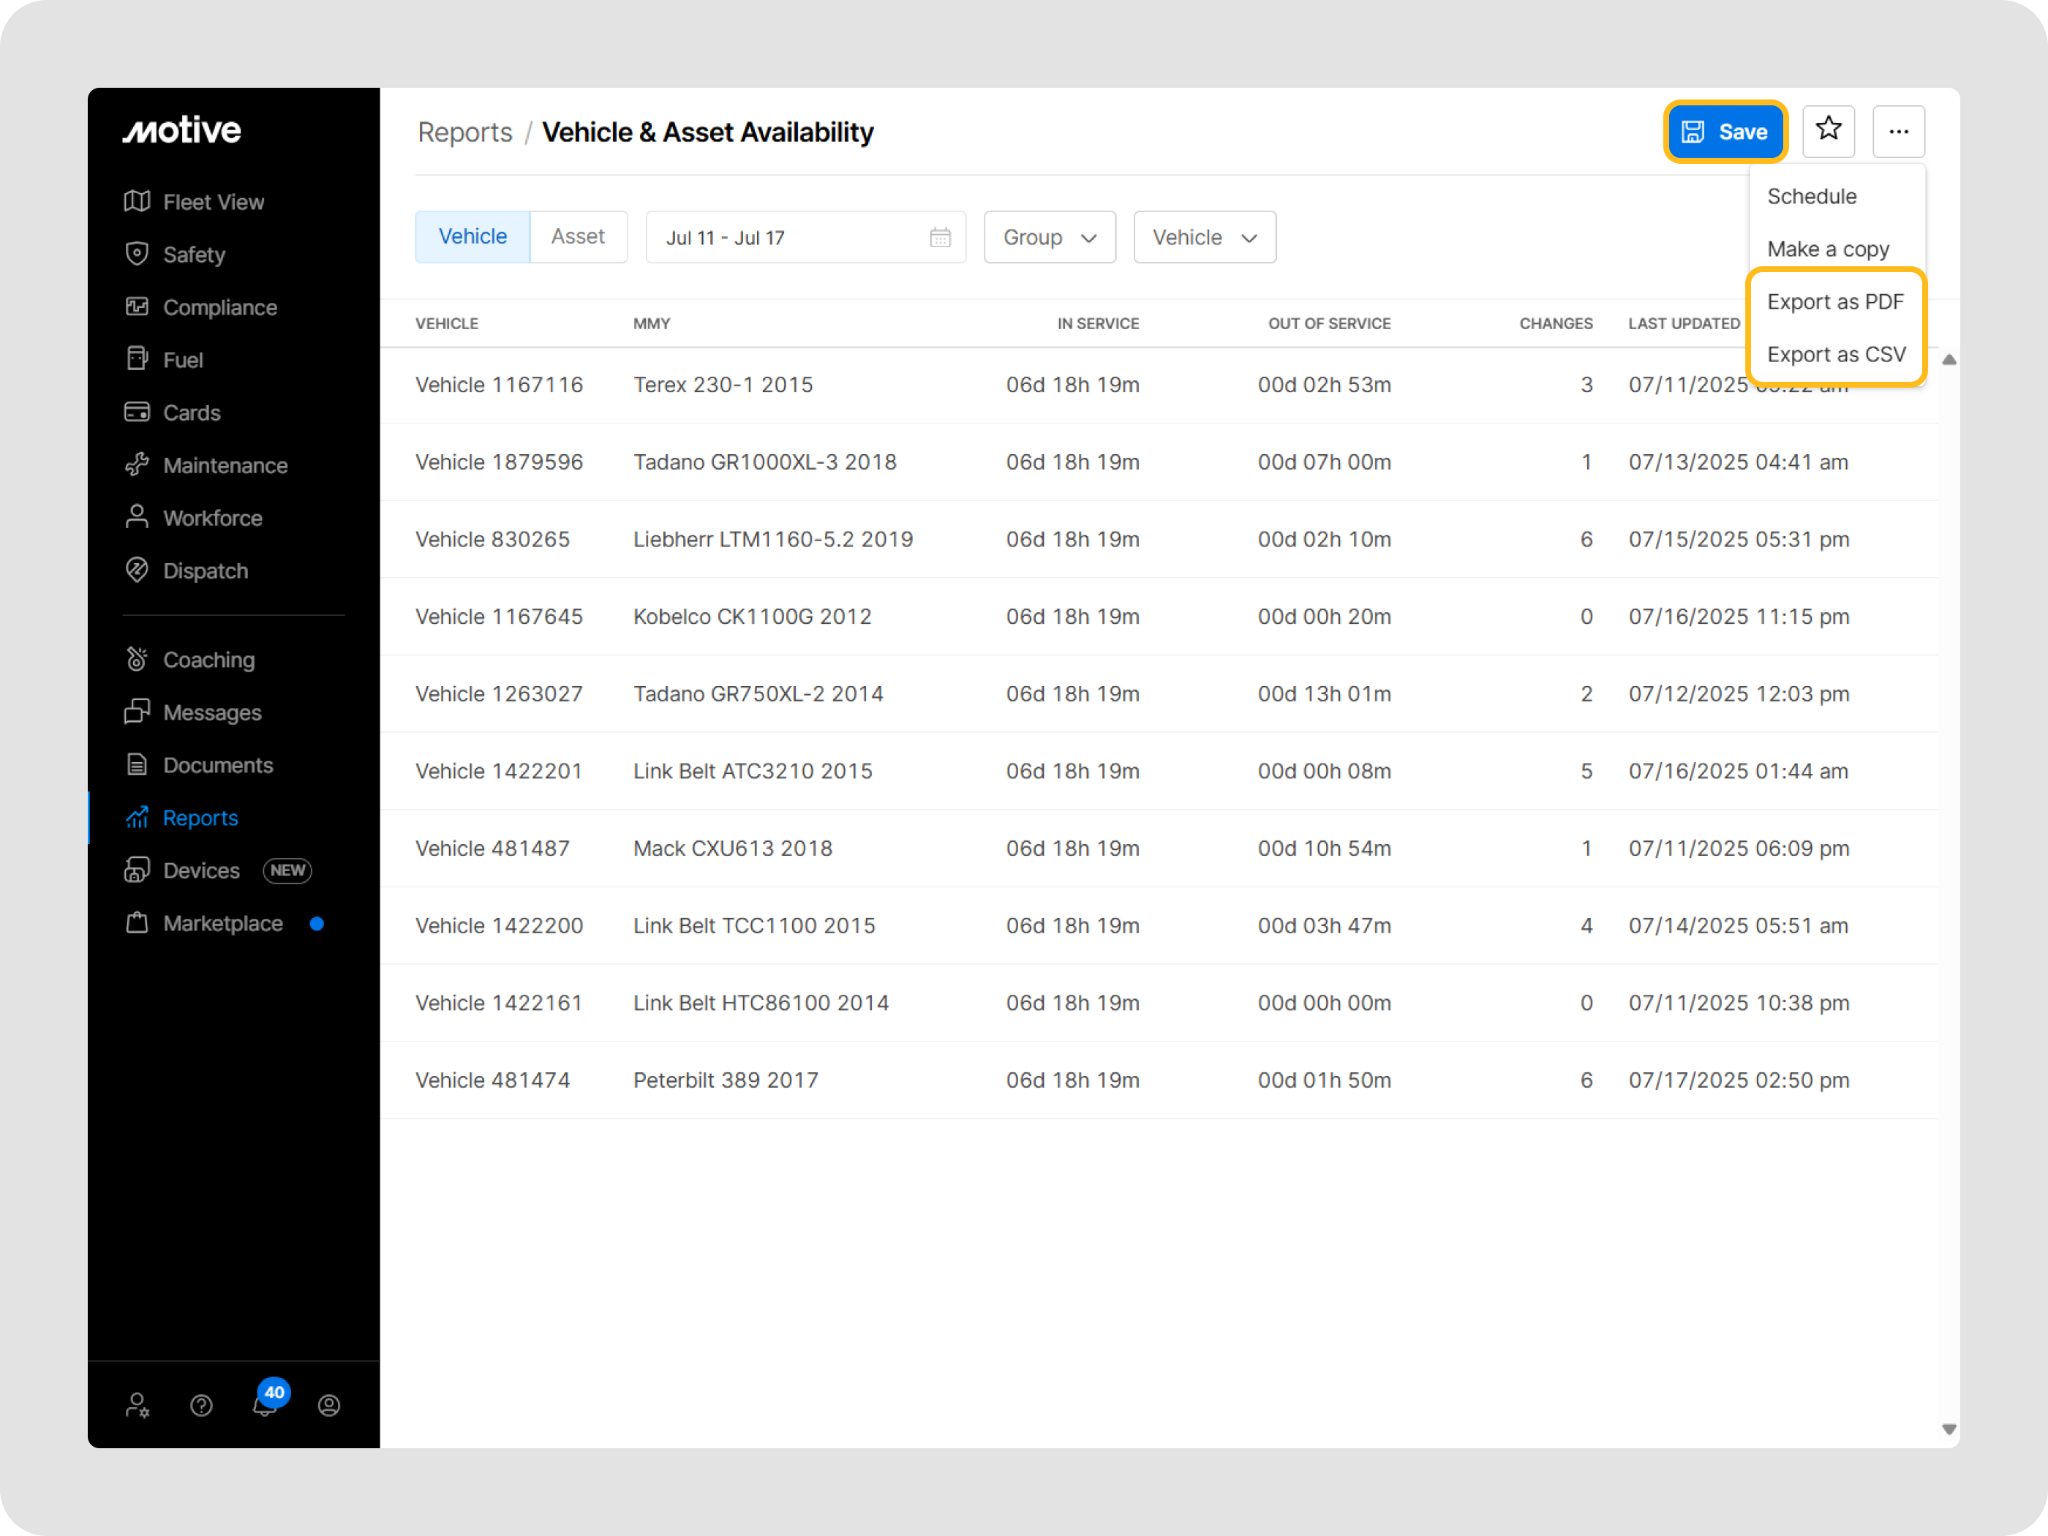Switch to the Vehicle toggle view
Viewport: 2048px width, 1536px height.
472,237
